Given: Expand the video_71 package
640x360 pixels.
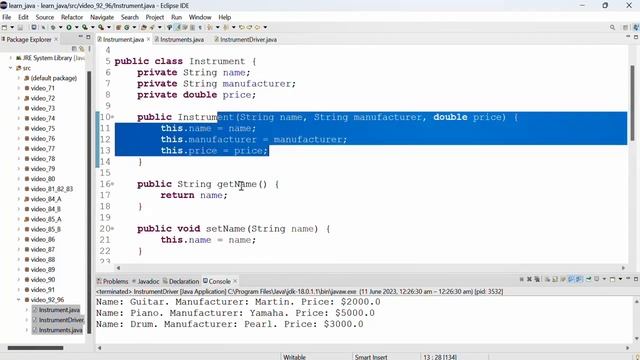Looking at the screenshot, I should point(19,88).
